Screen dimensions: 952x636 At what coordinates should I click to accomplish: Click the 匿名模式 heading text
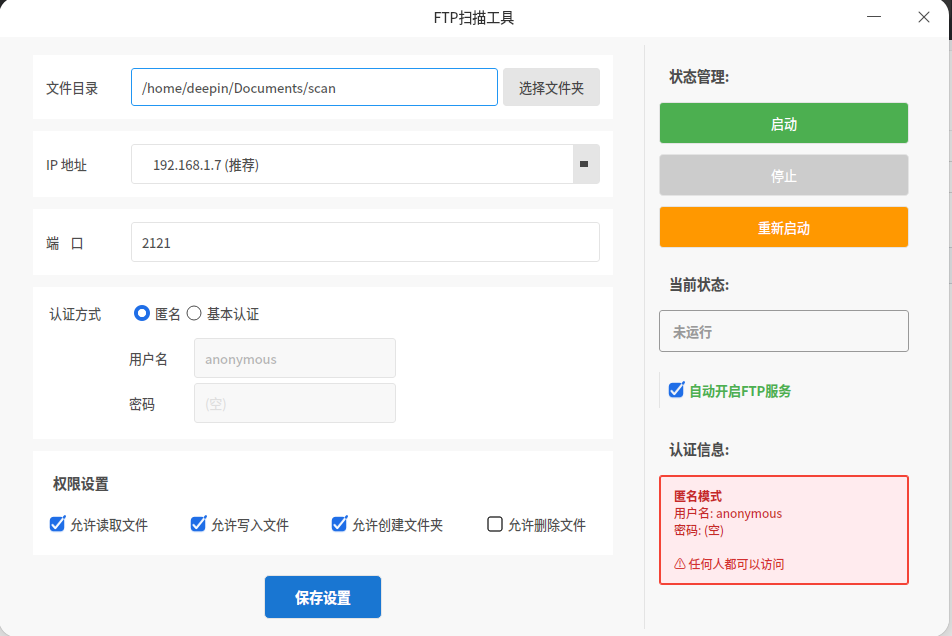point(698,496)
